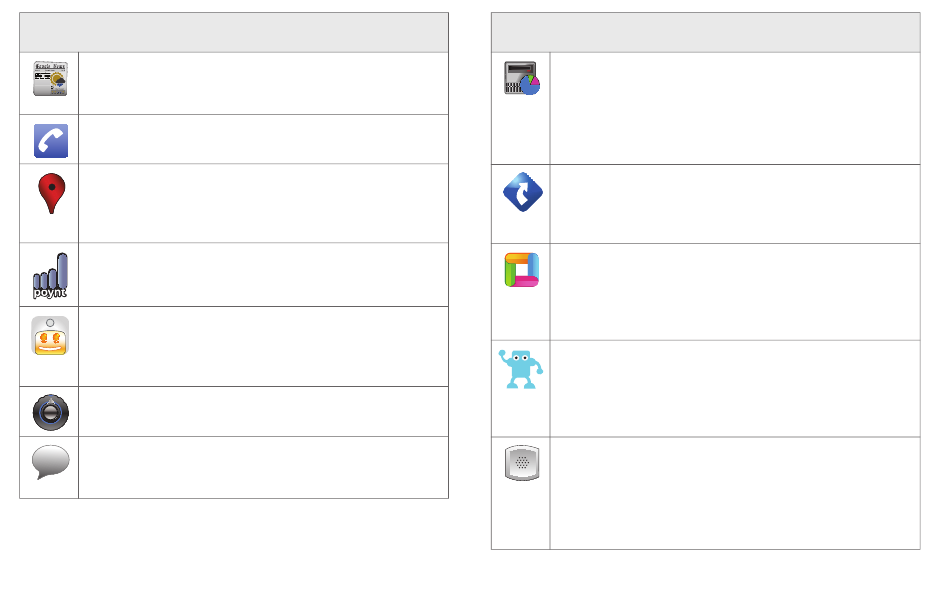Click the blank cell beside the Poynt icon
Screen dimensions: 950x606
(264, 275)
